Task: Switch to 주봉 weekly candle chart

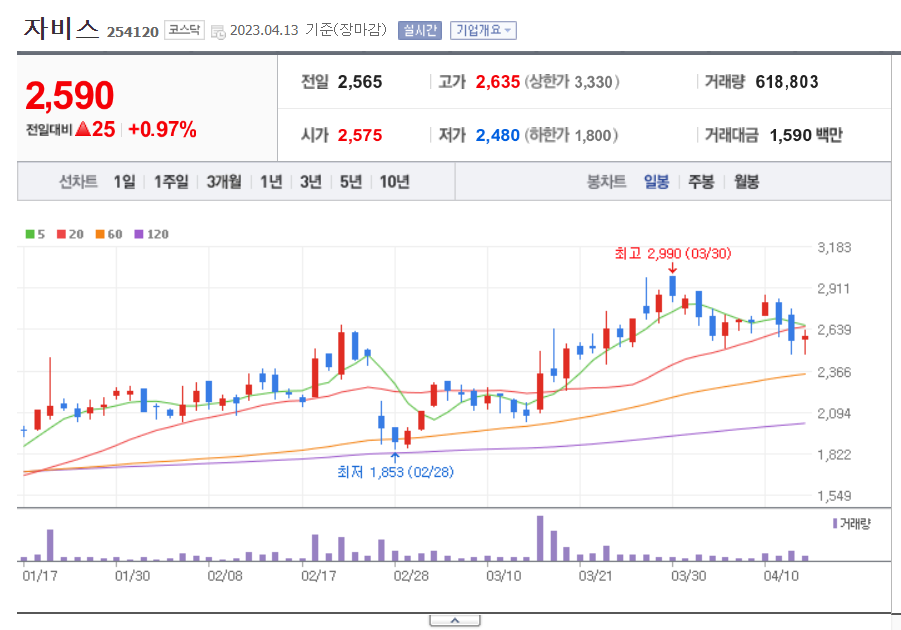Action: pyautogui.click(x=701, y=182)
